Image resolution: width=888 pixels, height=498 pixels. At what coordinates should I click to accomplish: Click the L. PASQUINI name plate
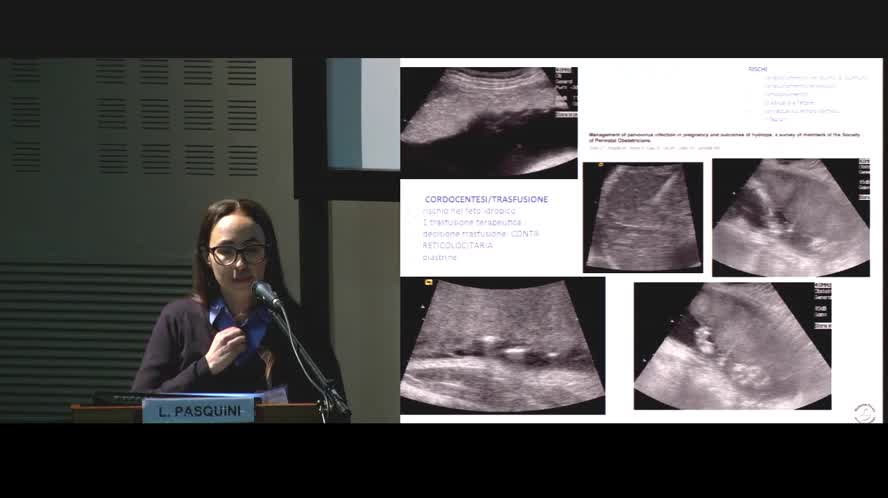tap(199, 411)
